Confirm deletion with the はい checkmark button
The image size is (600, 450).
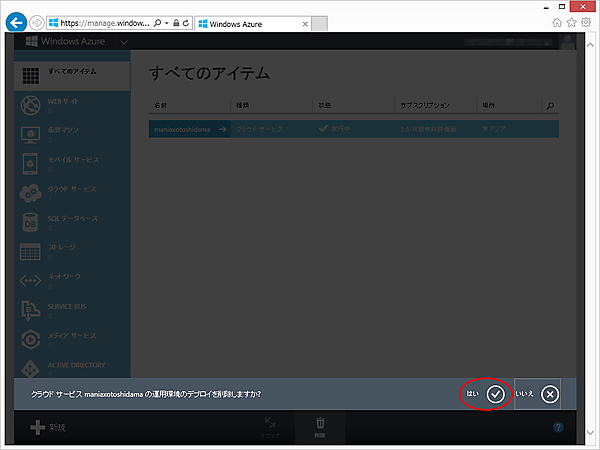tap(495, 394)
